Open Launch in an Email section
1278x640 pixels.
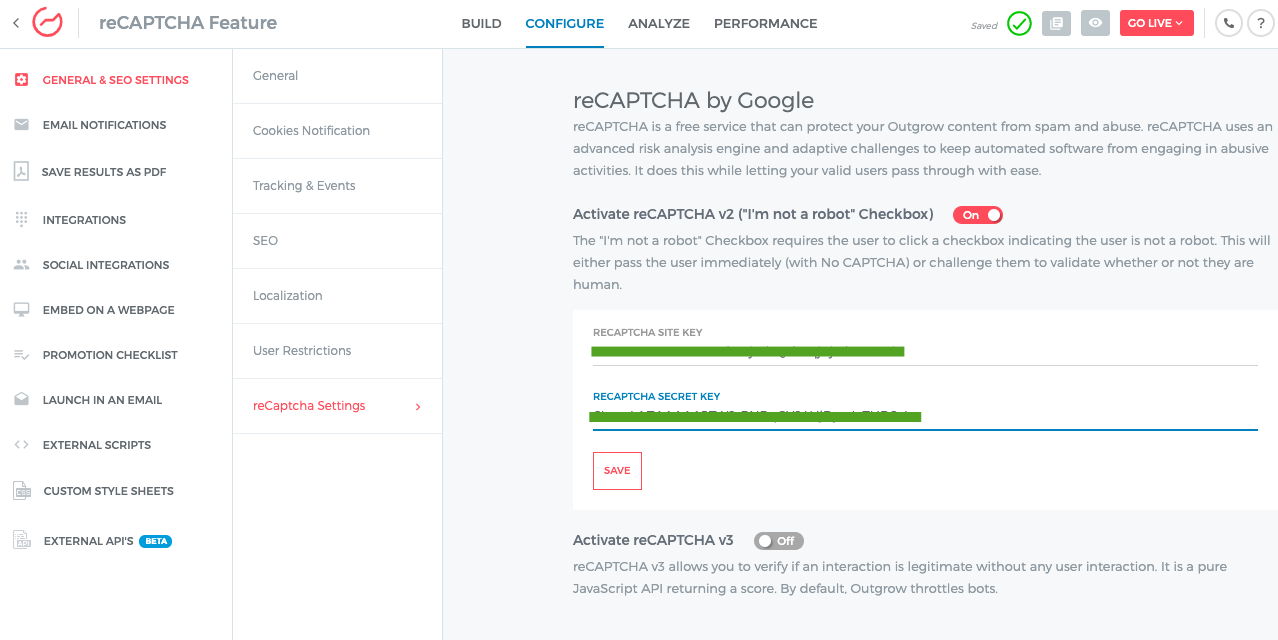pos(102,400)
